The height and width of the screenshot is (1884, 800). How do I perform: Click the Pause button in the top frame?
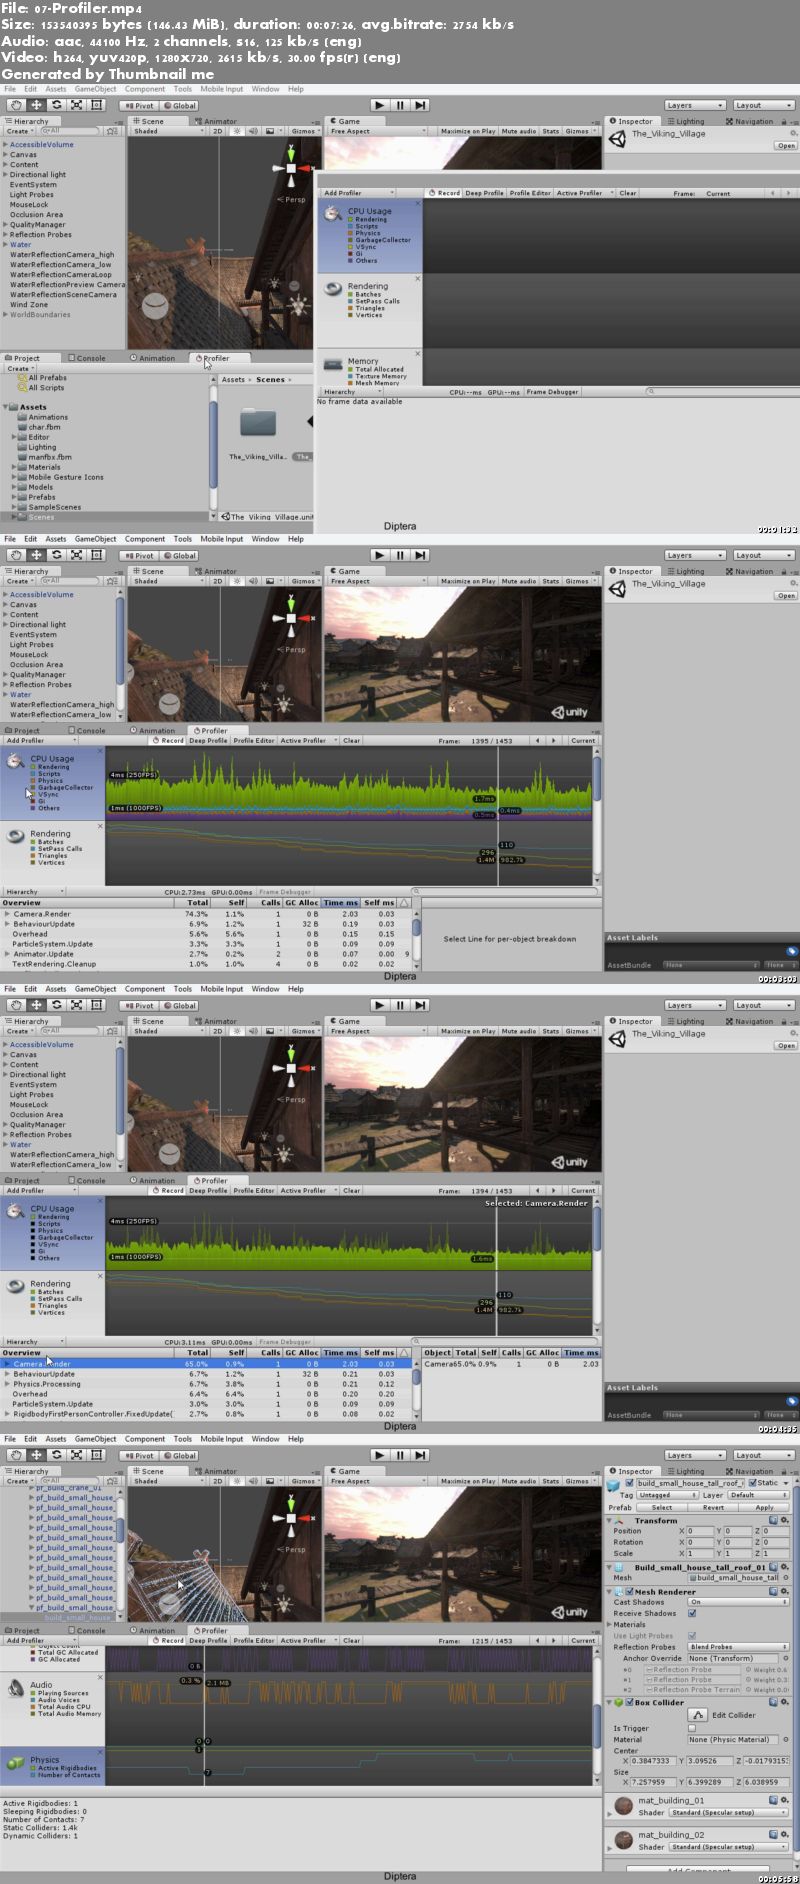coord(400,105)
